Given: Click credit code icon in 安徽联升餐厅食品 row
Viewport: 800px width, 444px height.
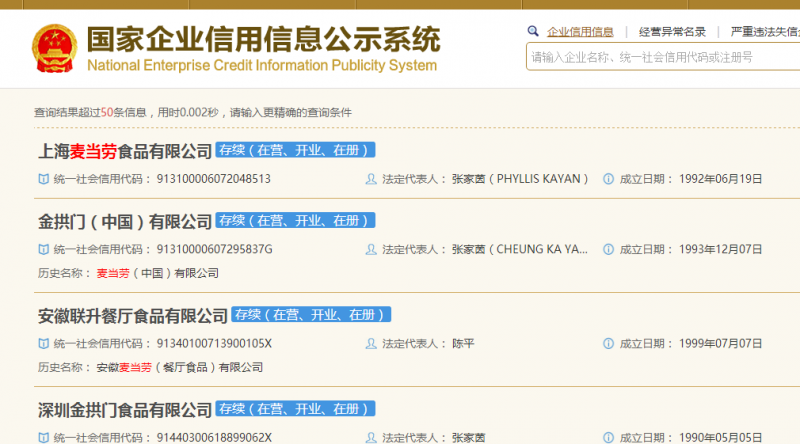Looking at the screenshot, I should tap(42, 343).
